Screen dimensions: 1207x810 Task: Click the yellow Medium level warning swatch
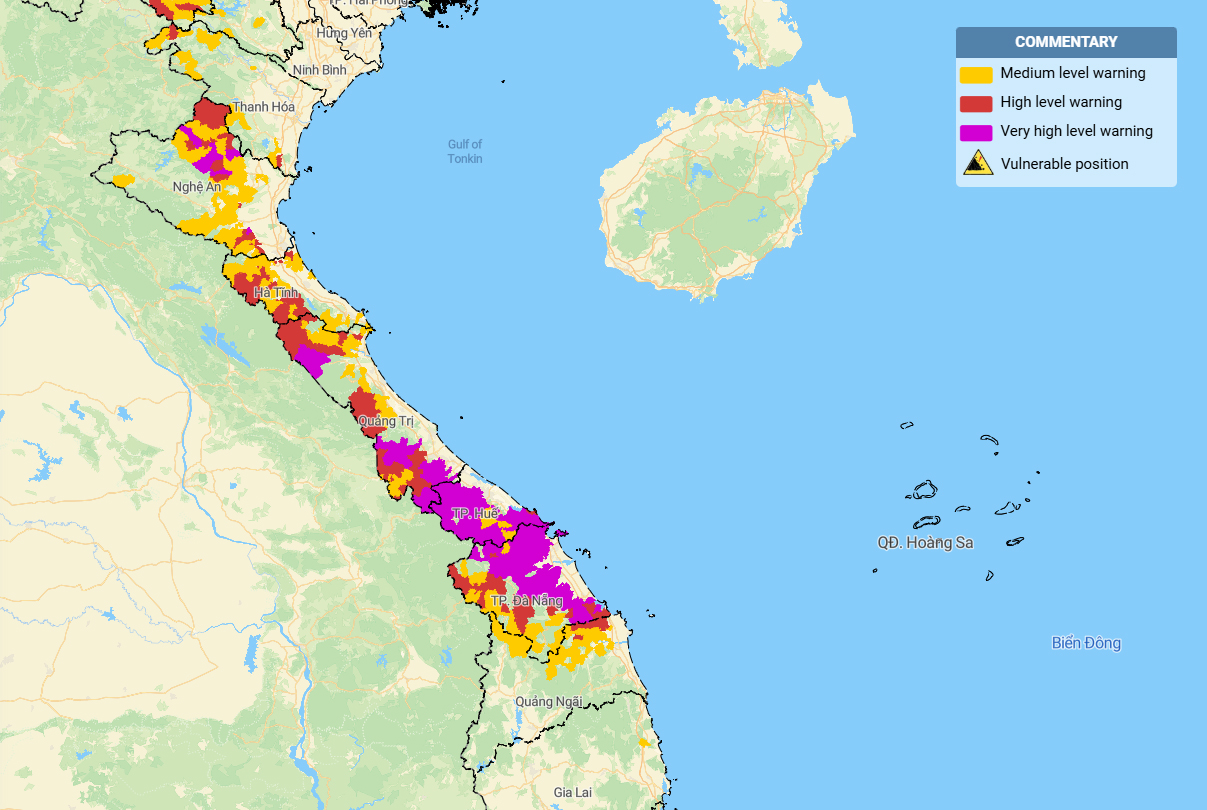[x=976, y=74]
